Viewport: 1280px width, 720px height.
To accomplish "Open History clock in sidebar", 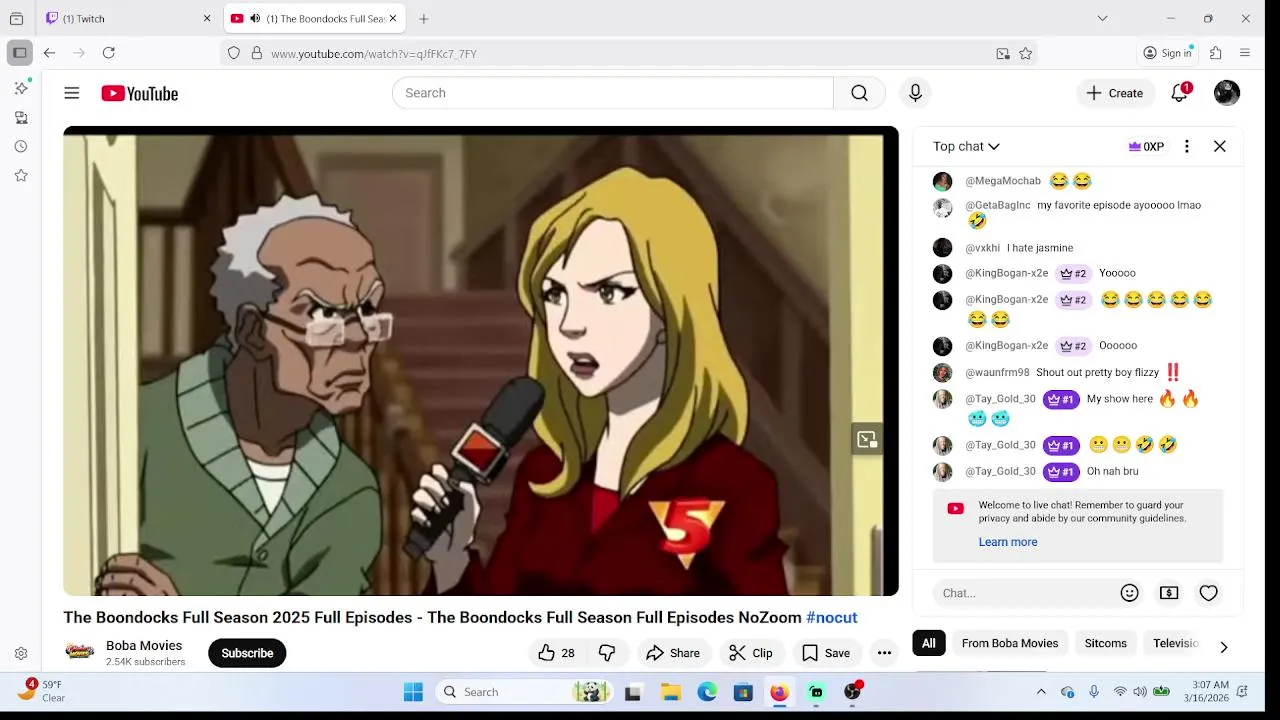I will coord(21,146).
